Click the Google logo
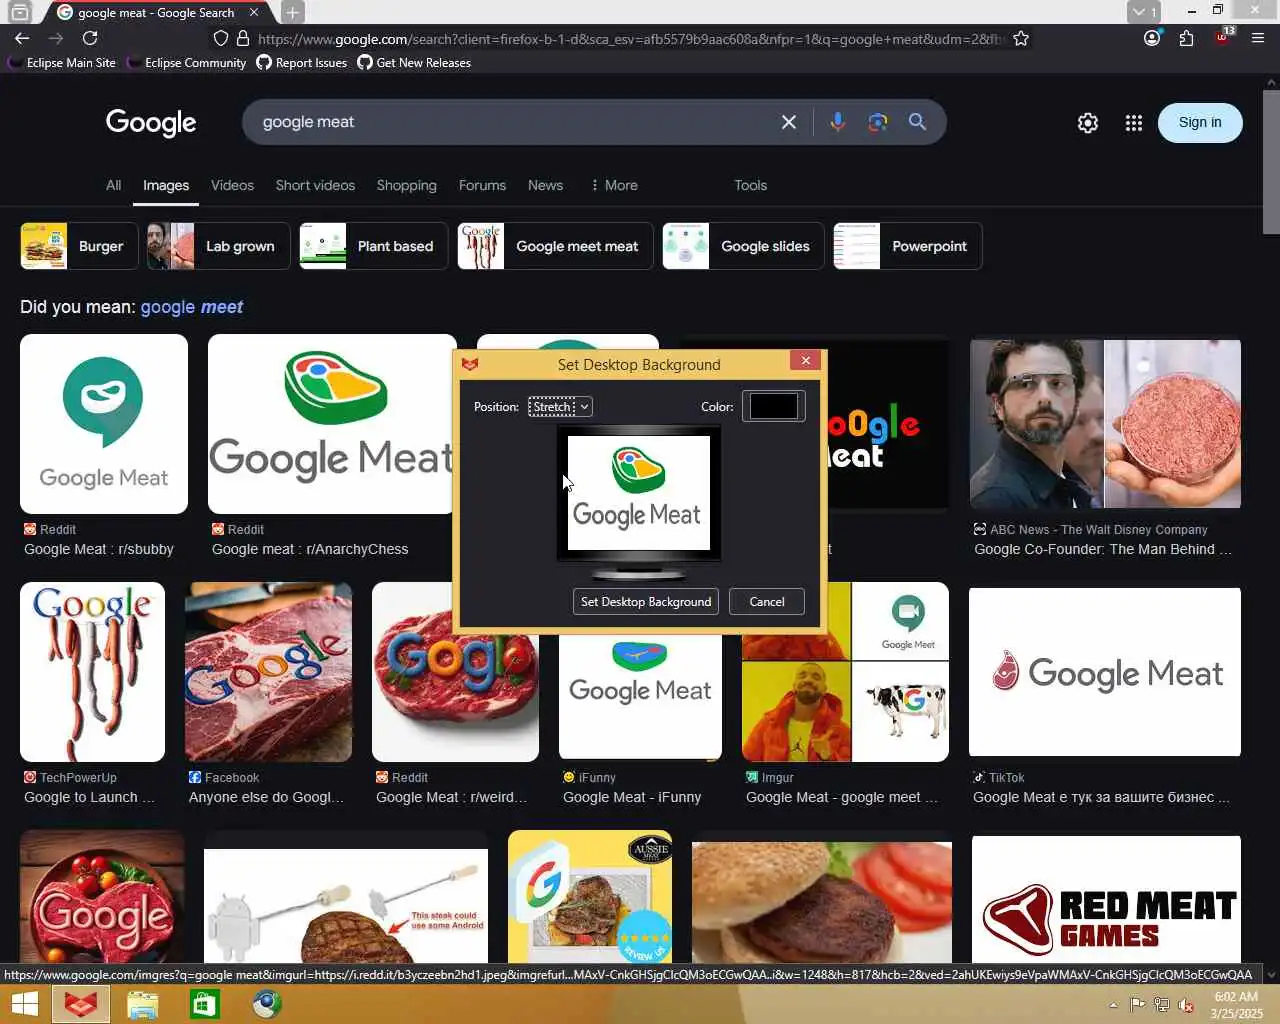1280x1024 pixels. [x=151, y=123]
